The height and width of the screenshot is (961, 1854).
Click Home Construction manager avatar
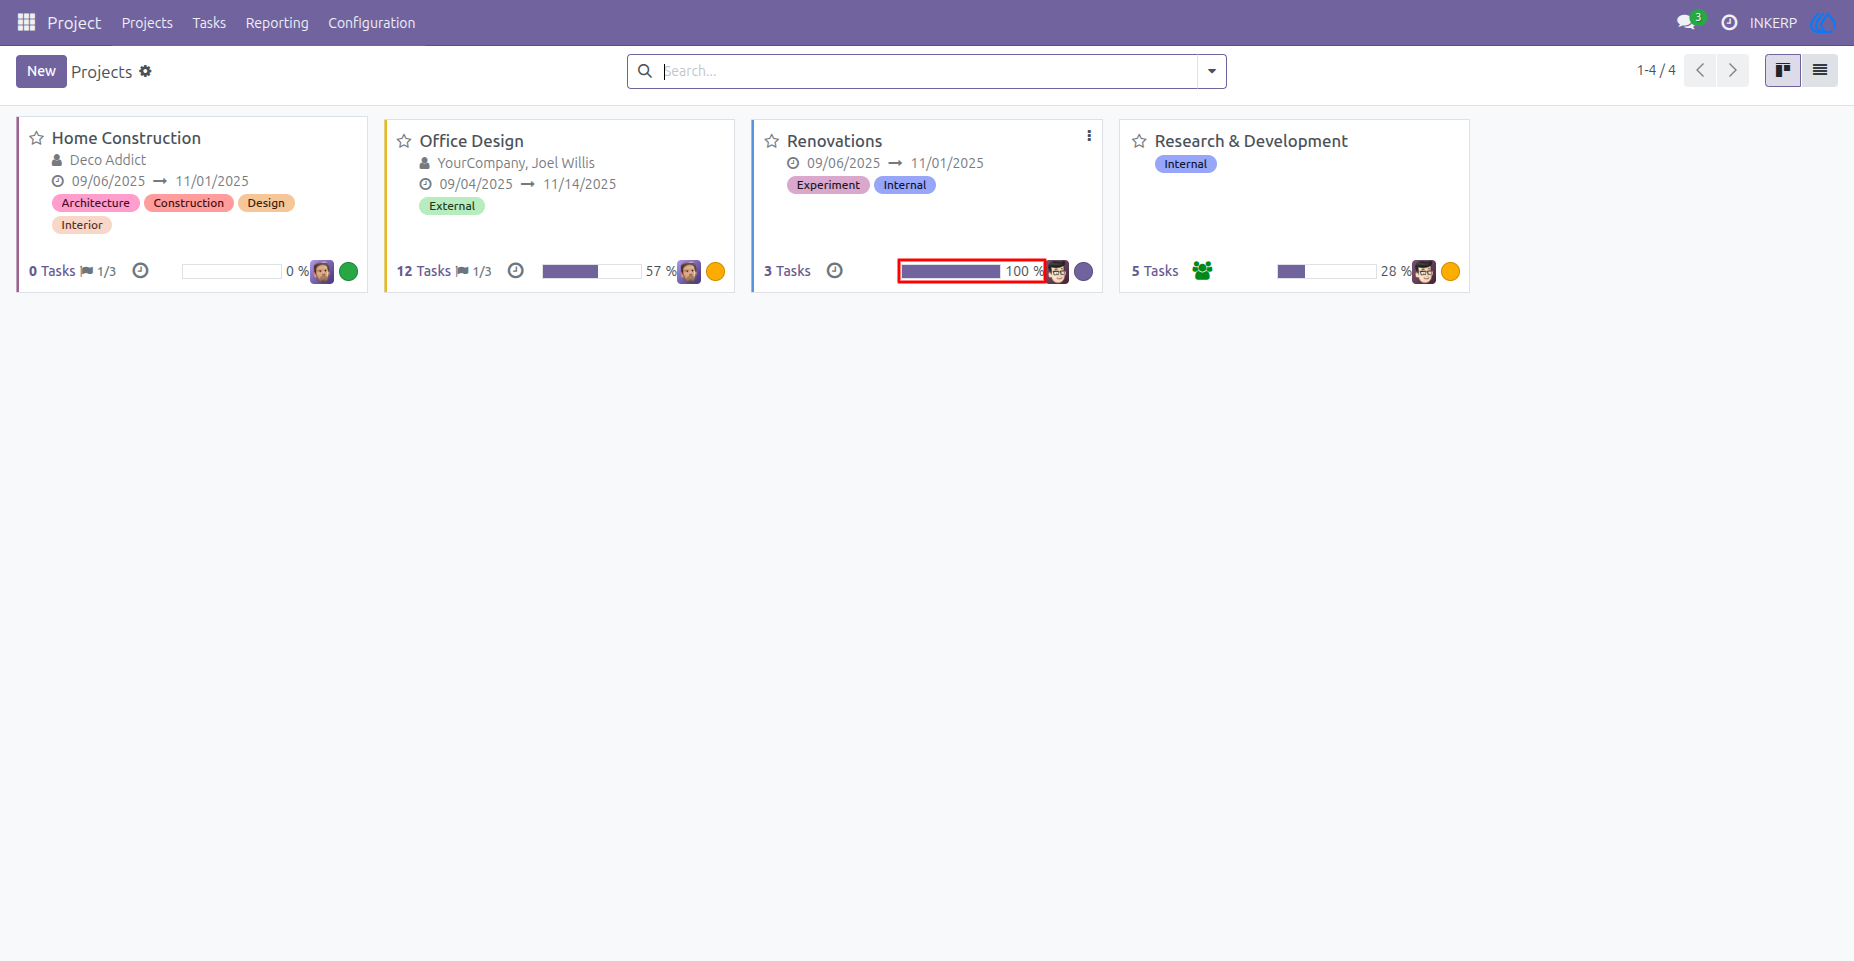click(322, 272)
